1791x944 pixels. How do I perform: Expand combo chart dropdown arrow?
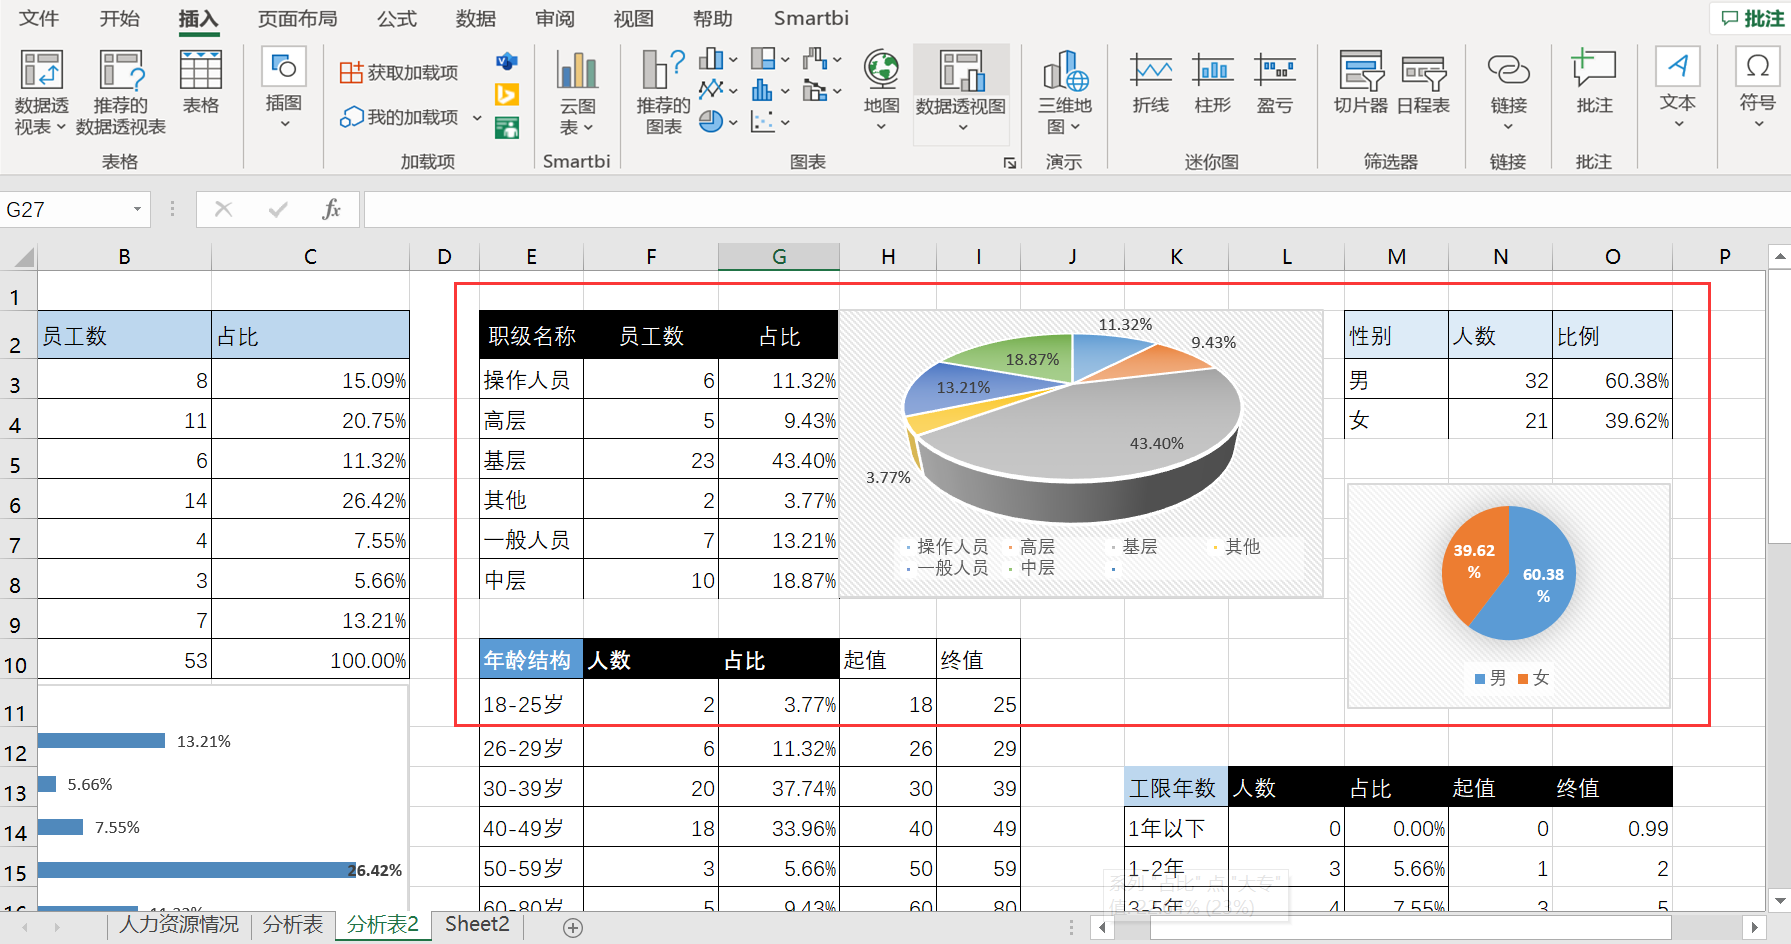point(837,91)
